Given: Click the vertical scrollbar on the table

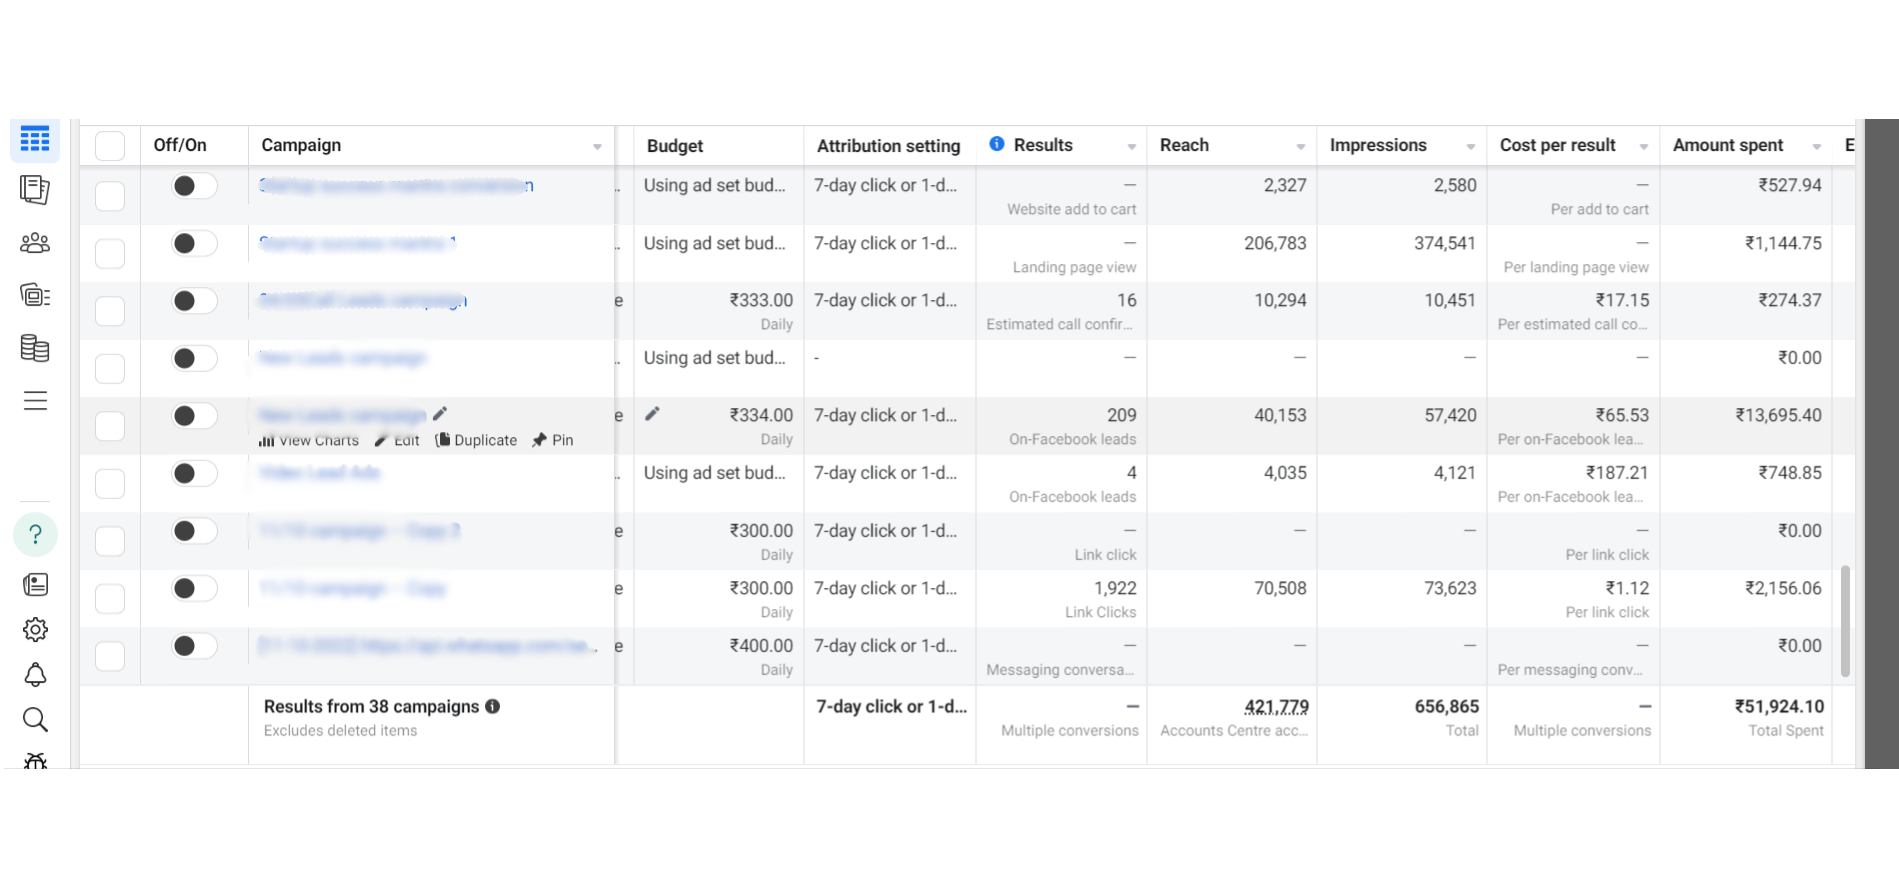Looking at the screenshot, I should (x=1845, y=620).
